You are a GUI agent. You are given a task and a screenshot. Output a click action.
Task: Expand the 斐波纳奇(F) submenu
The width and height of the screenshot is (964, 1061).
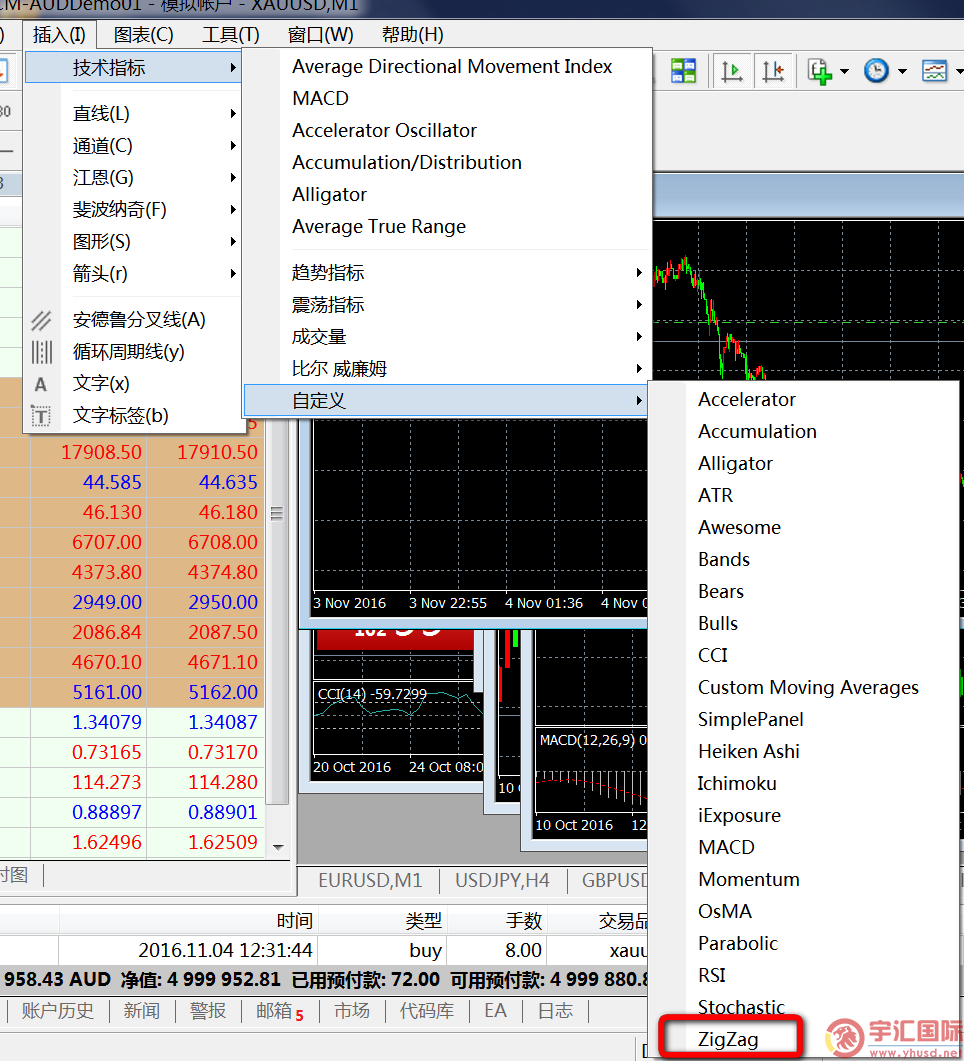pos(120,210)
